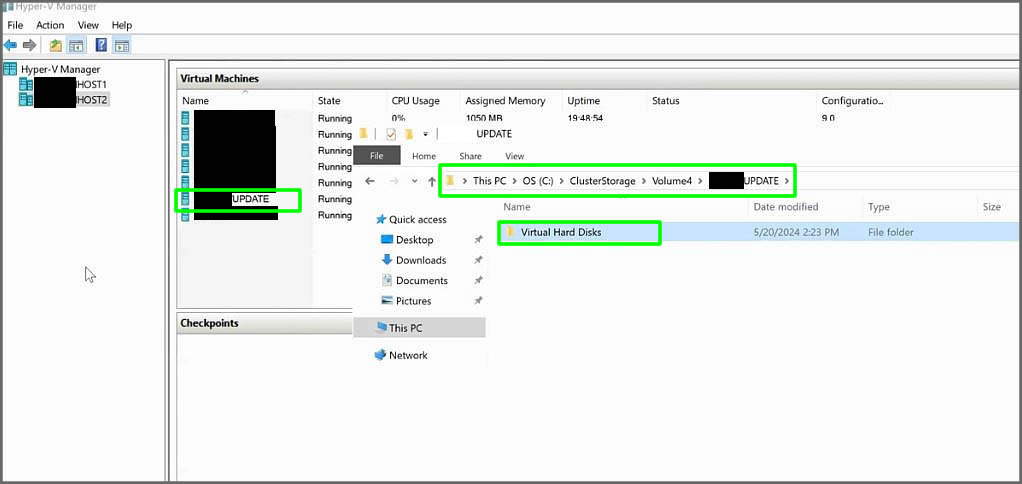
Task: Open the Action menu in Hyper-V Manager
Action: pos(50,25)
